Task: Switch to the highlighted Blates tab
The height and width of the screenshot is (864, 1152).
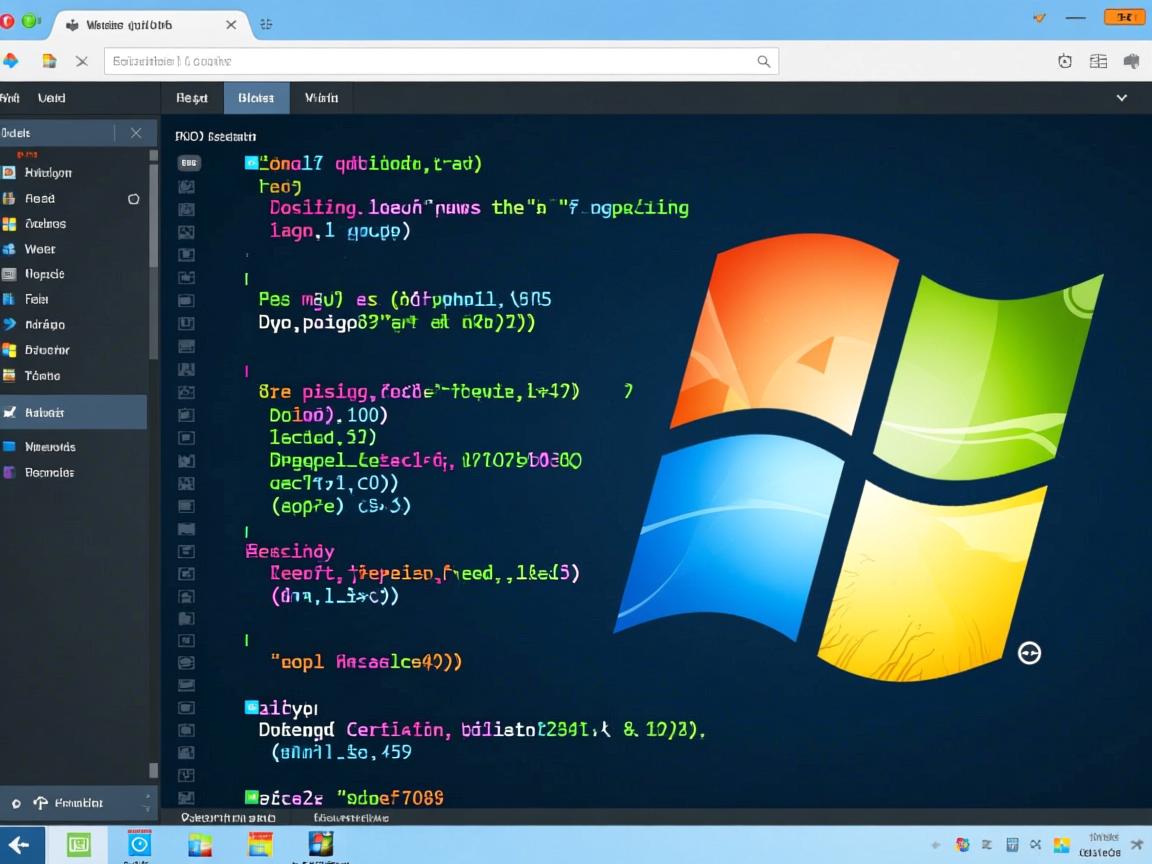Action: [256, 98]
